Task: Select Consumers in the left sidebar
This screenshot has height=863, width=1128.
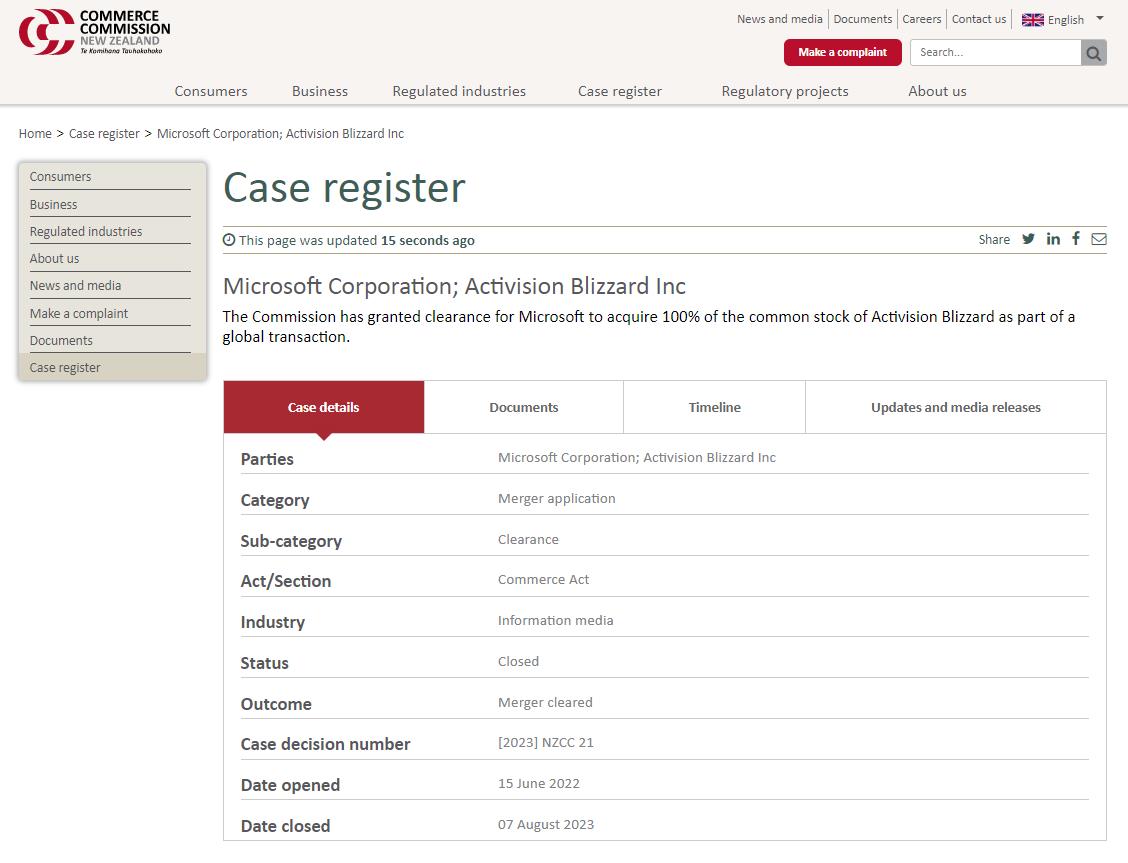Action: click(60, 177)
